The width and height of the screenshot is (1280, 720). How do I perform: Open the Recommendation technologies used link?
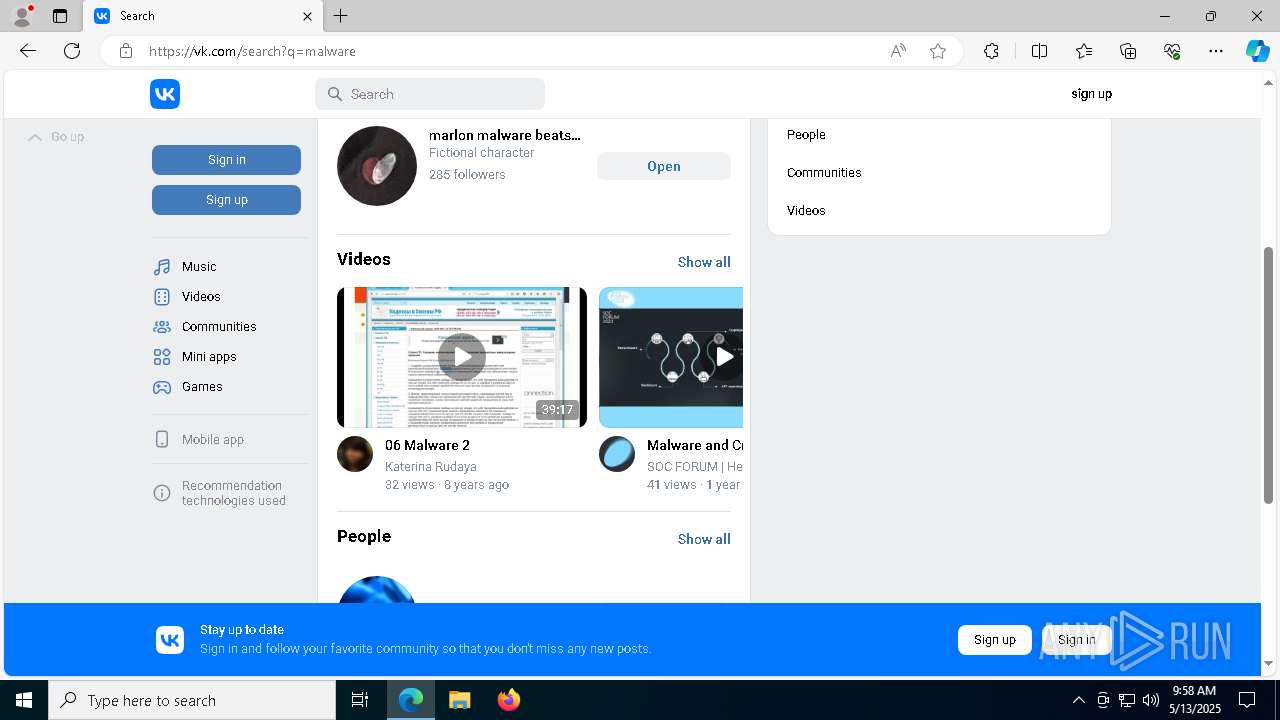[234, 493]
